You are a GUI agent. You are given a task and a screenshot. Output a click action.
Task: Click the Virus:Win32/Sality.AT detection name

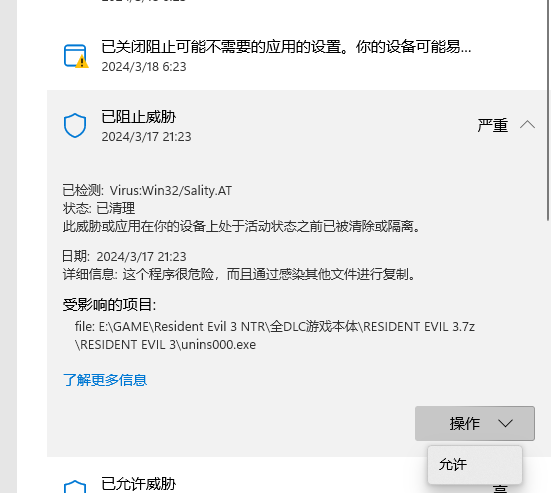point(171,190)
